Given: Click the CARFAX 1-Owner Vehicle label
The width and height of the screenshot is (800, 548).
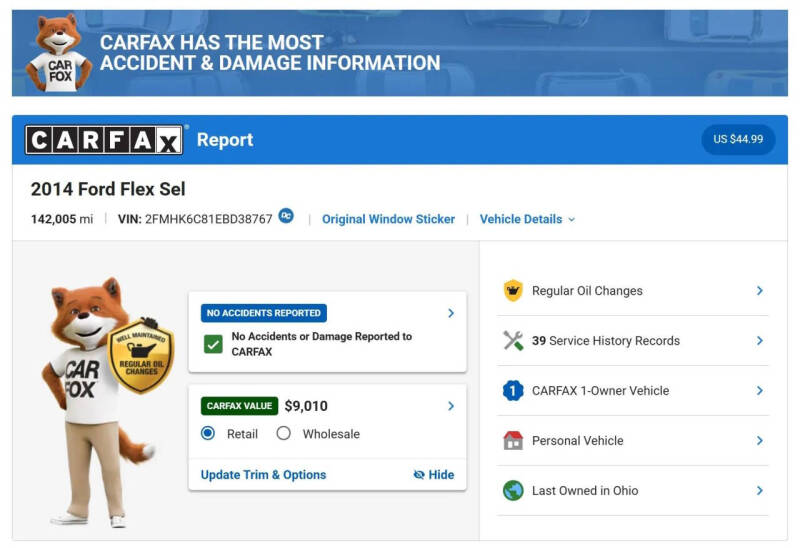Looking at the screenshot, I should (601, 391).
